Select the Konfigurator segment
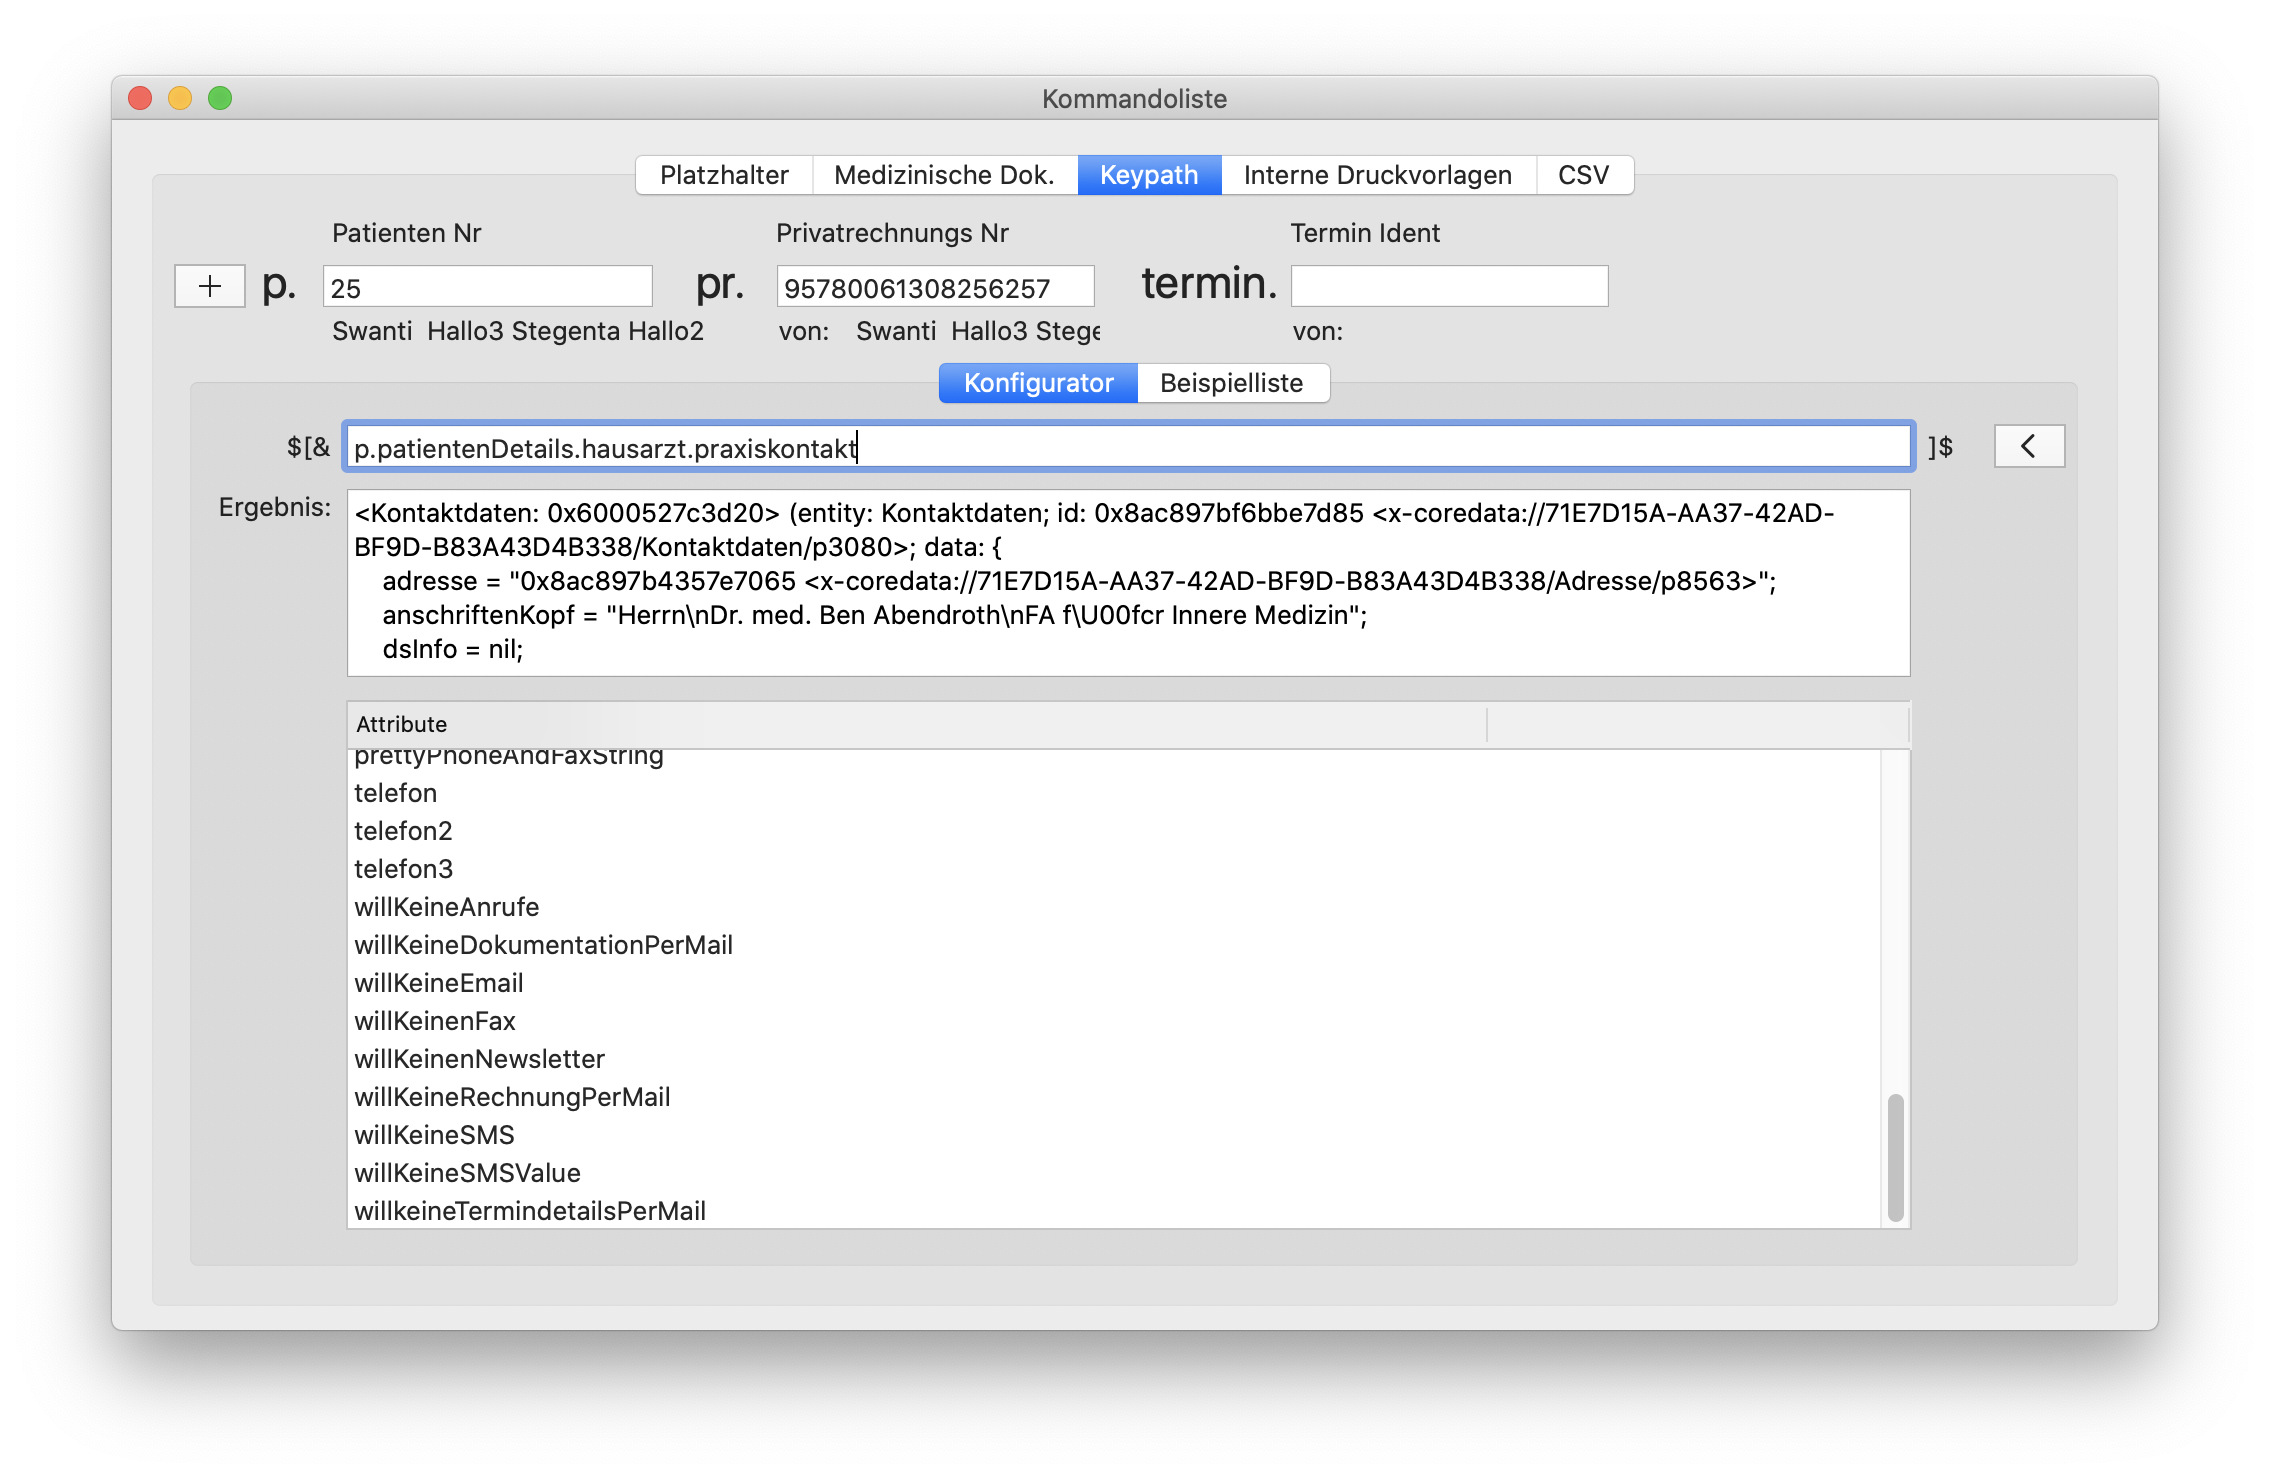Screen dimensions: 2270x1478 point(1038,383)
